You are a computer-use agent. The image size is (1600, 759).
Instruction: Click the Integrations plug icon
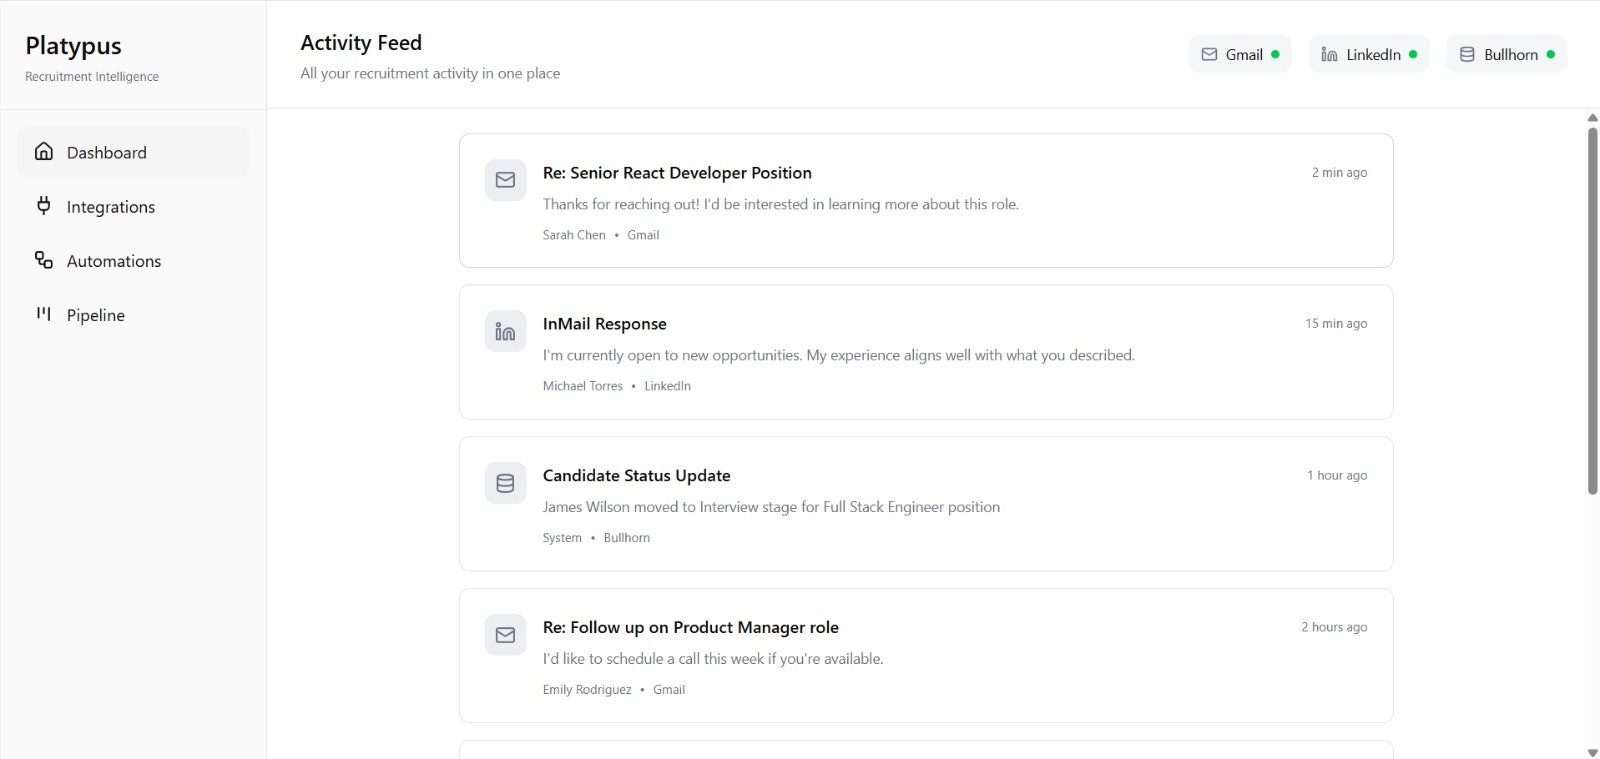pyautogui.click(x=44, y=206)
